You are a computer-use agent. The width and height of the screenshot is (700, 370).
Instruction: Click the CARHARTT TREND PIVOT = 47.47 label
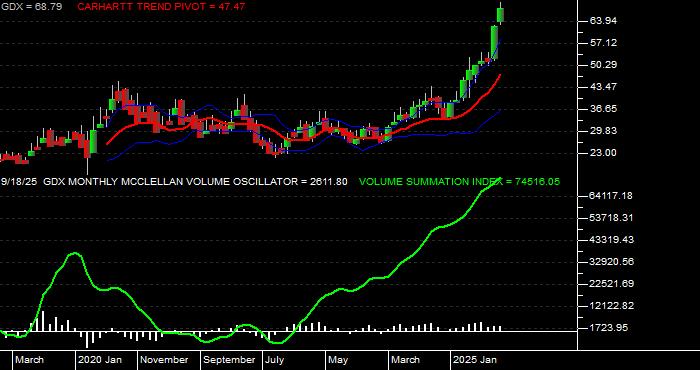point(161,7)
